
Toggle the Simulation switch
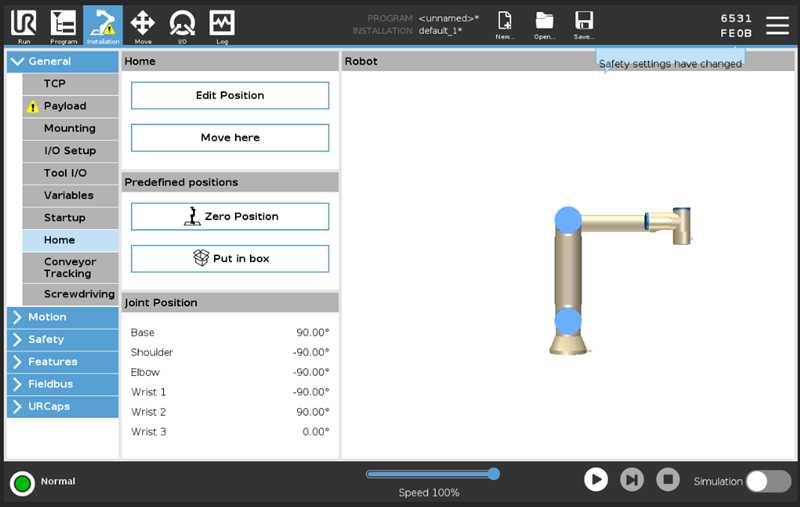click(768, 481)
